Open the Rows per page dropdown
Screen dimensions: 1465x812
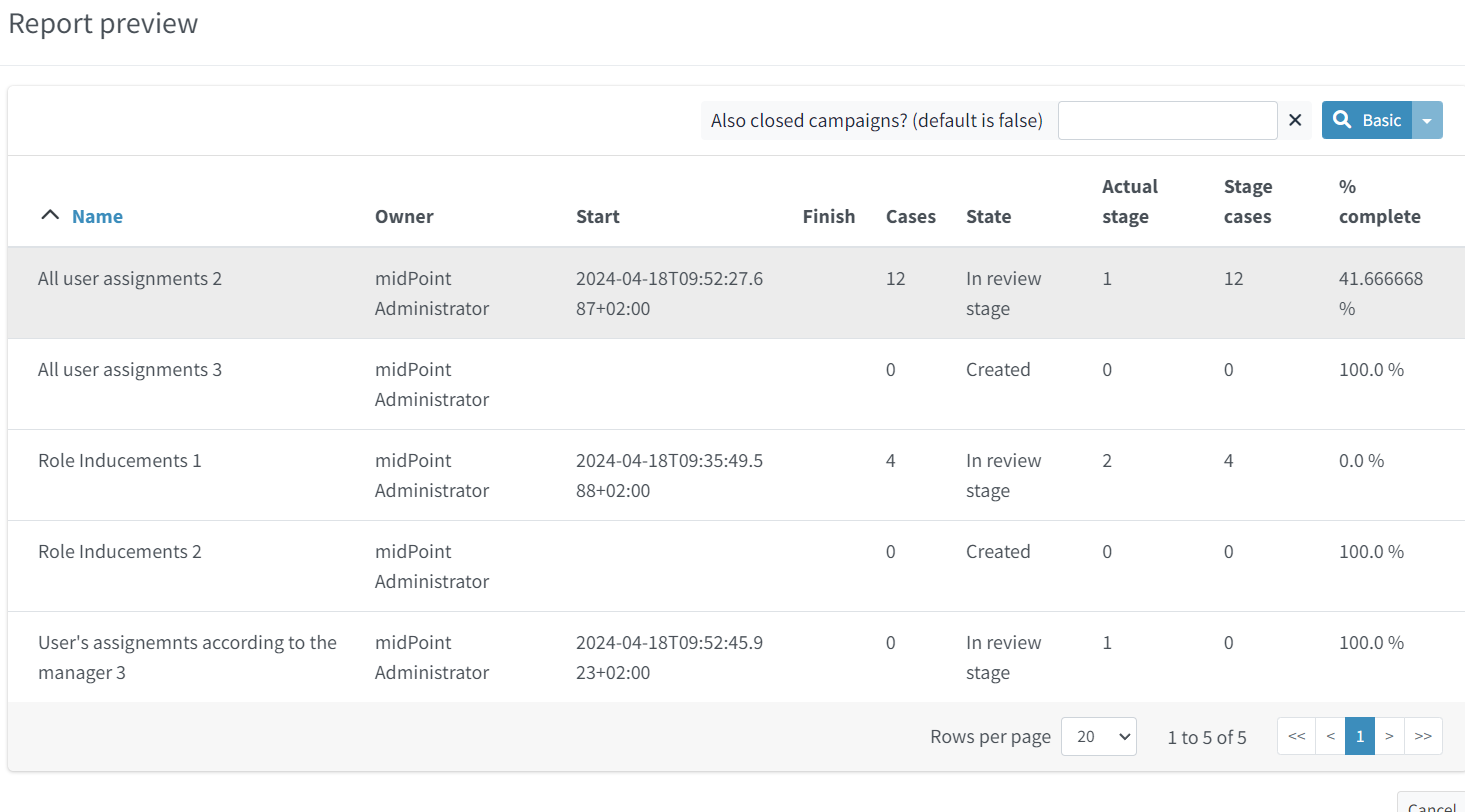pyautogui.click(x=1098, y=736)
